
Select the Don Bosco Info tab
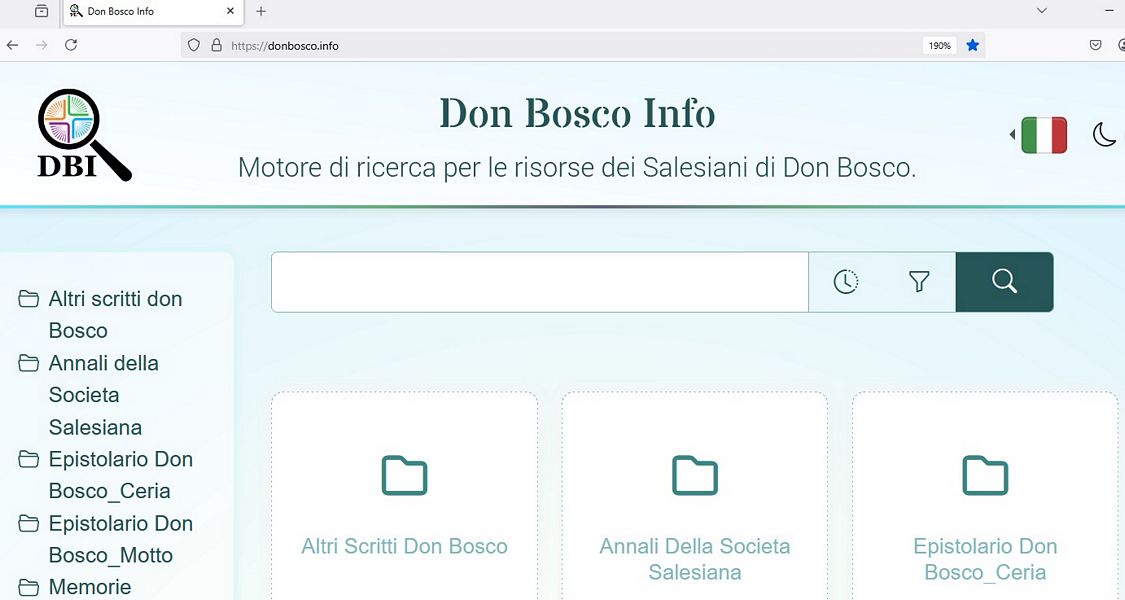153,11
